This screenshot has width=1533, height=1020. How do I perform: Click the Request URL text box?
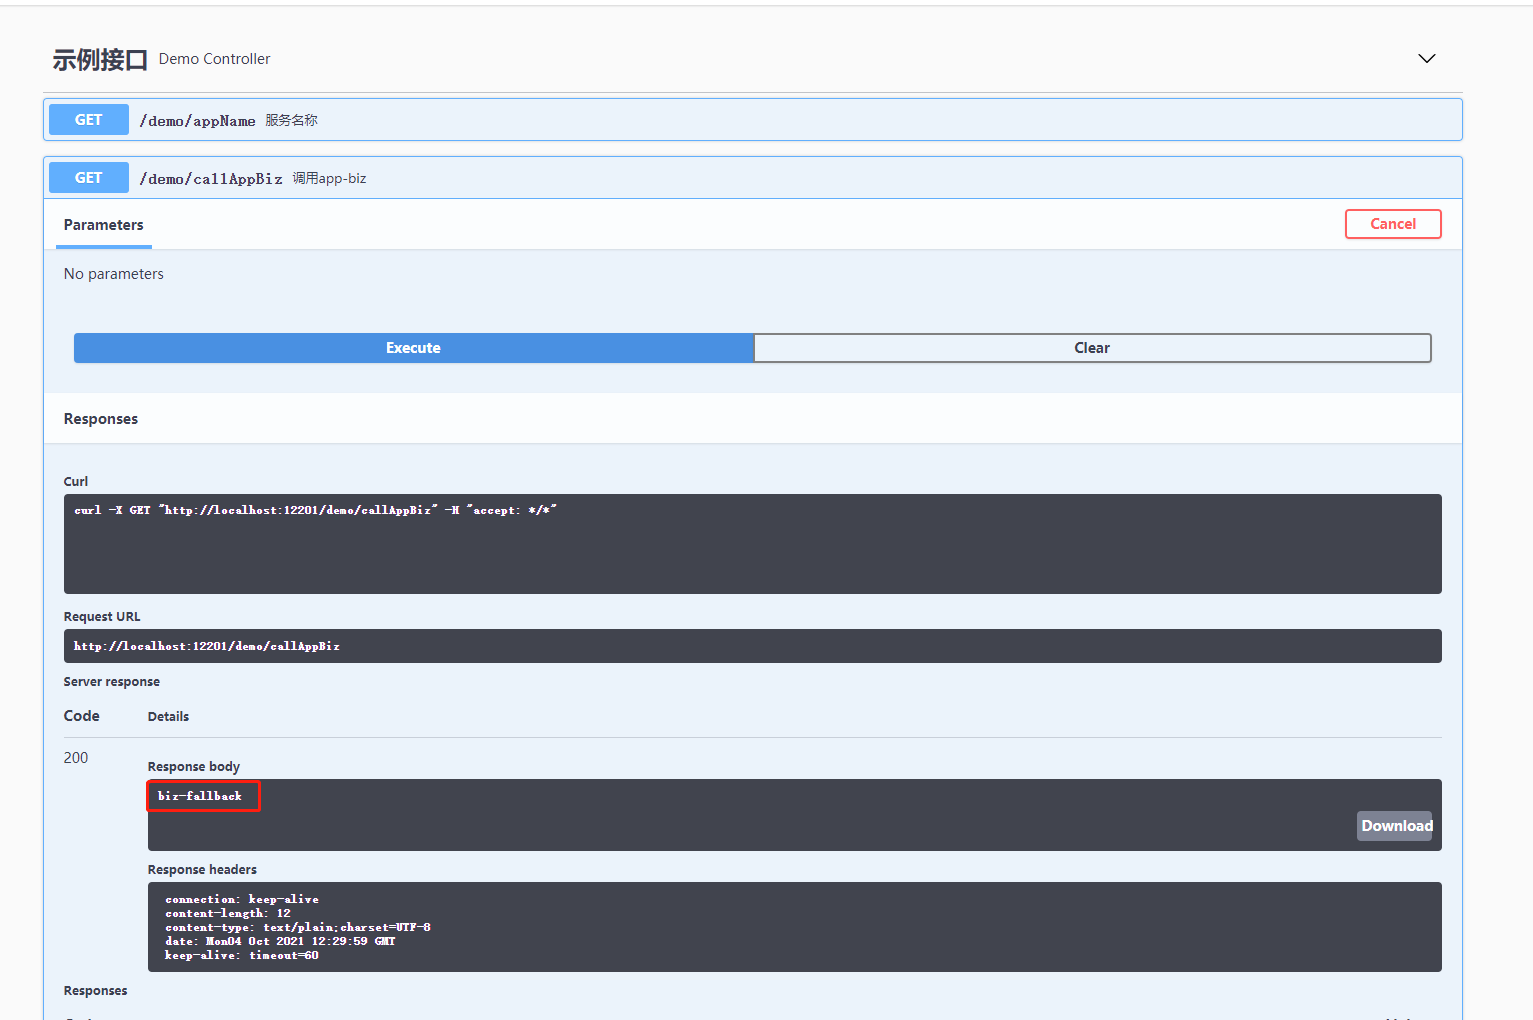click(x=752, y=646)
